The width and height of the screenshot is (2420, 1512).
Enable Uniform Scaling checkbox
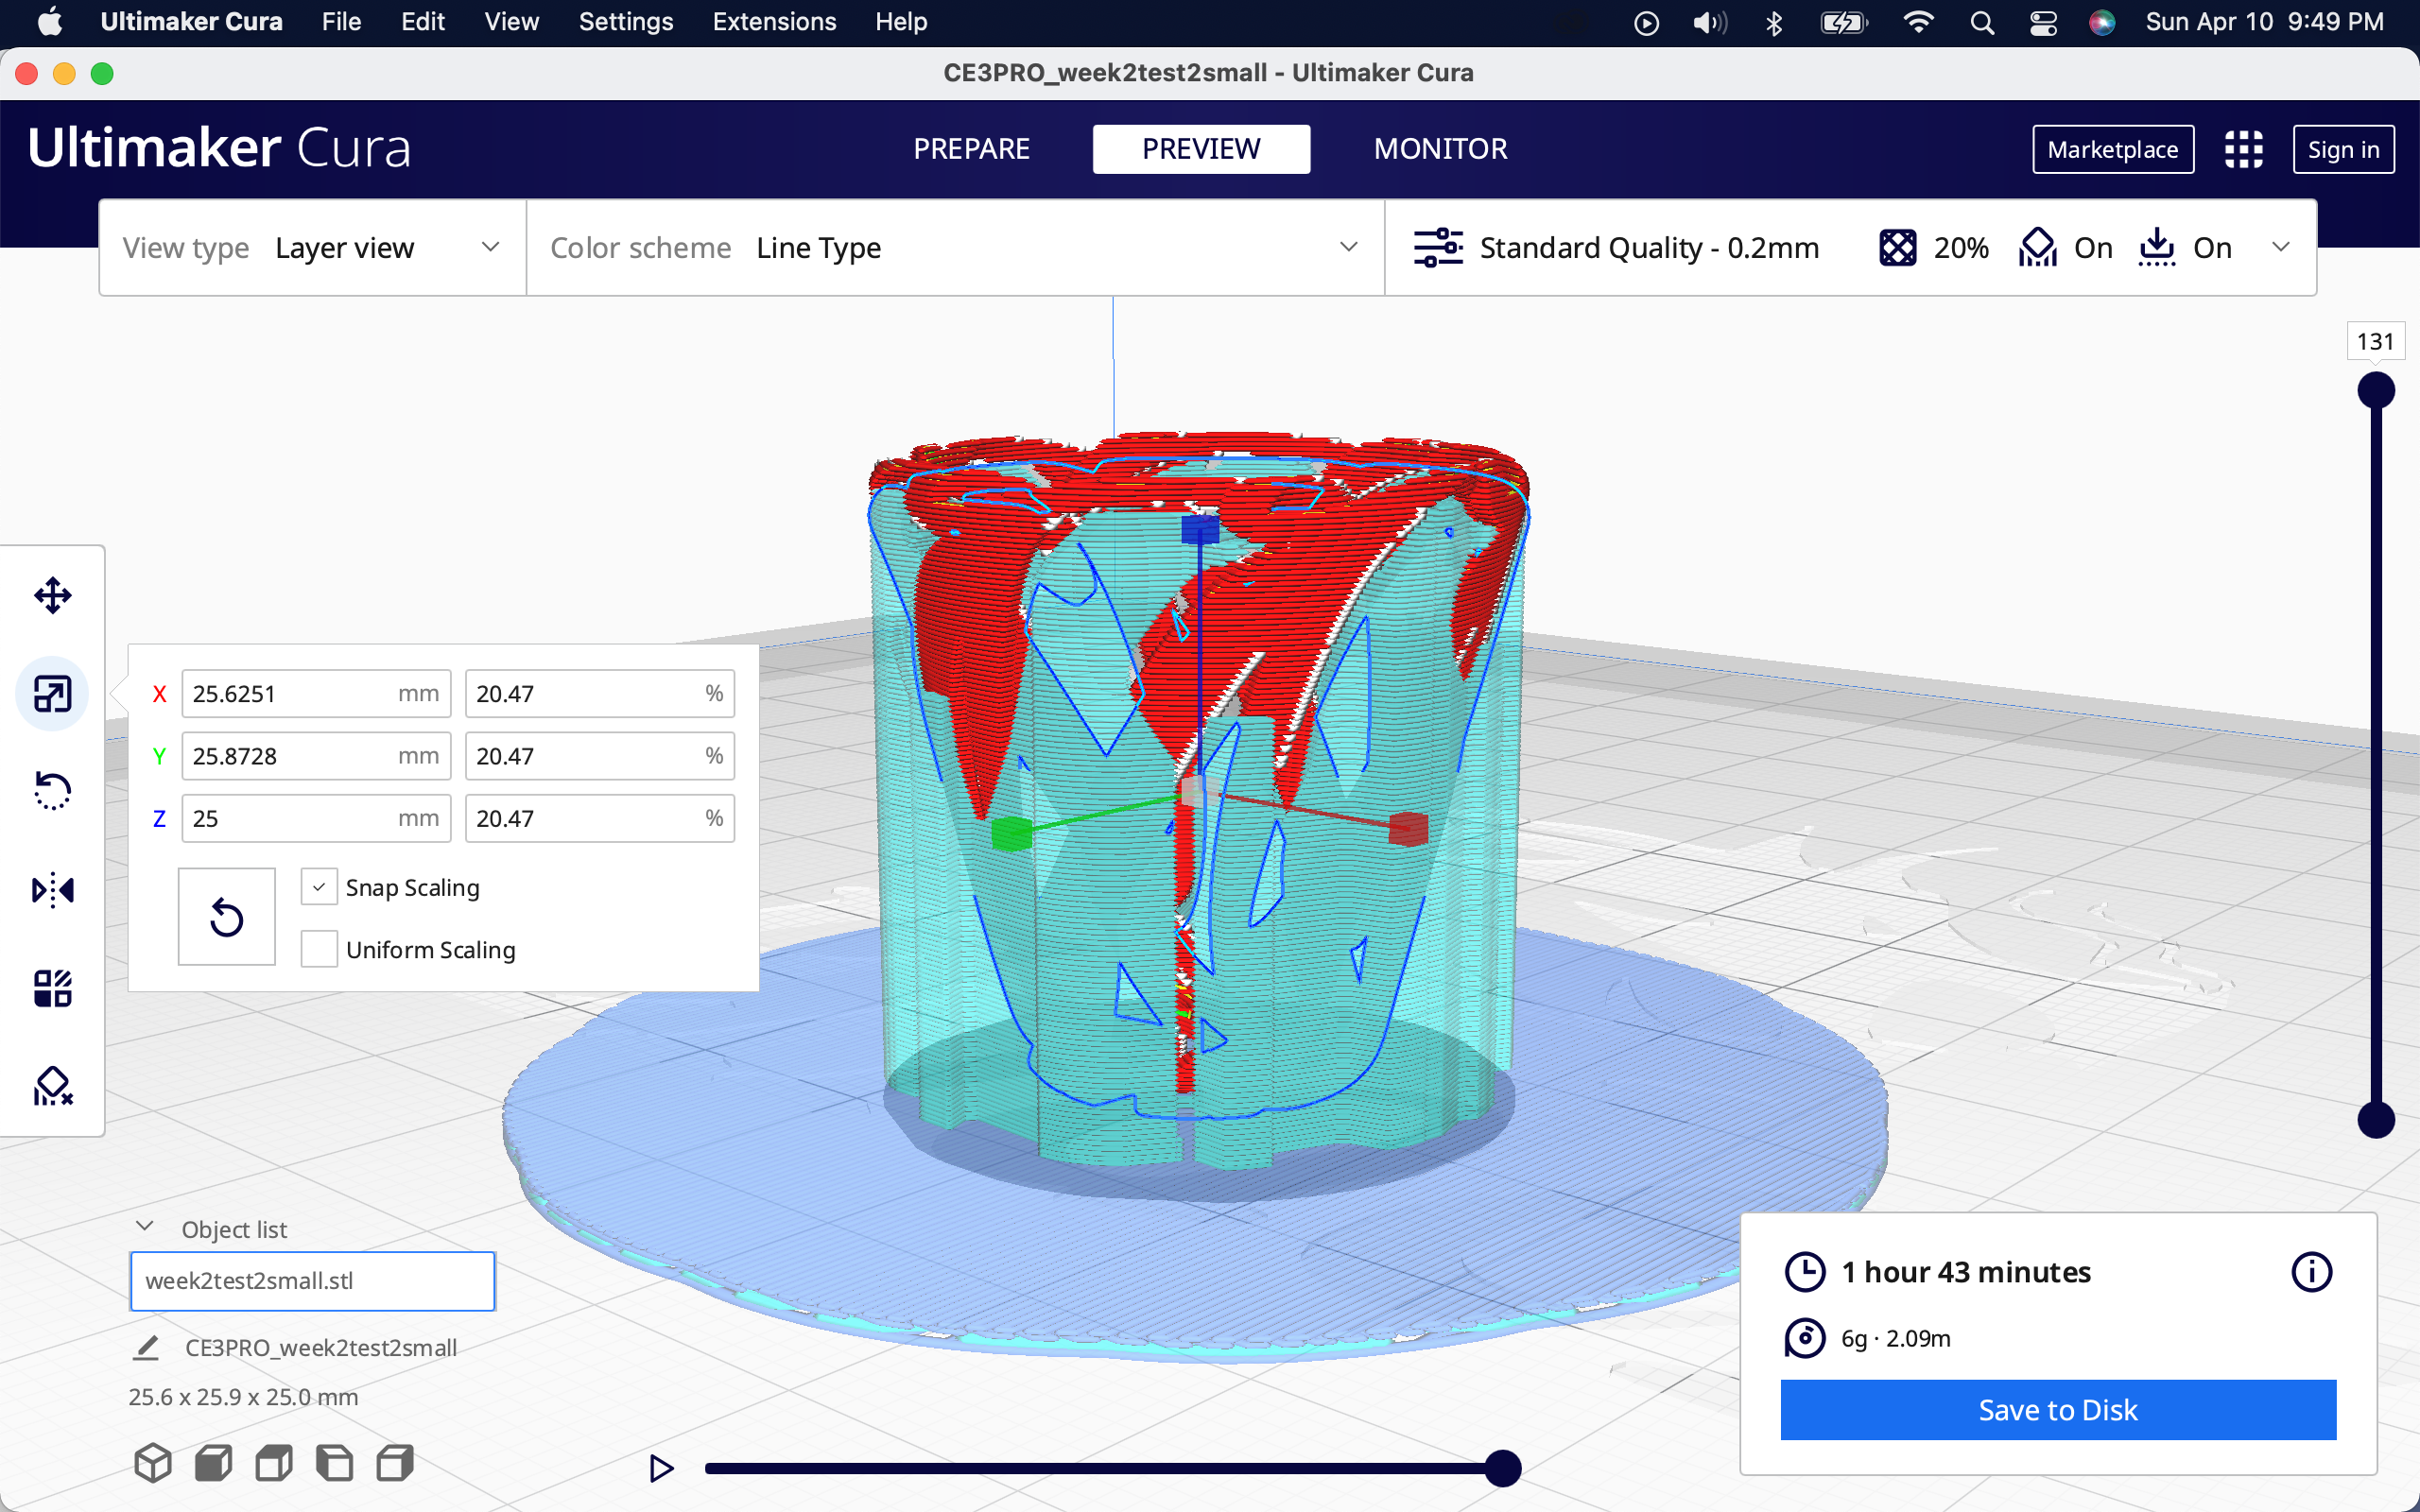point(319,949)
